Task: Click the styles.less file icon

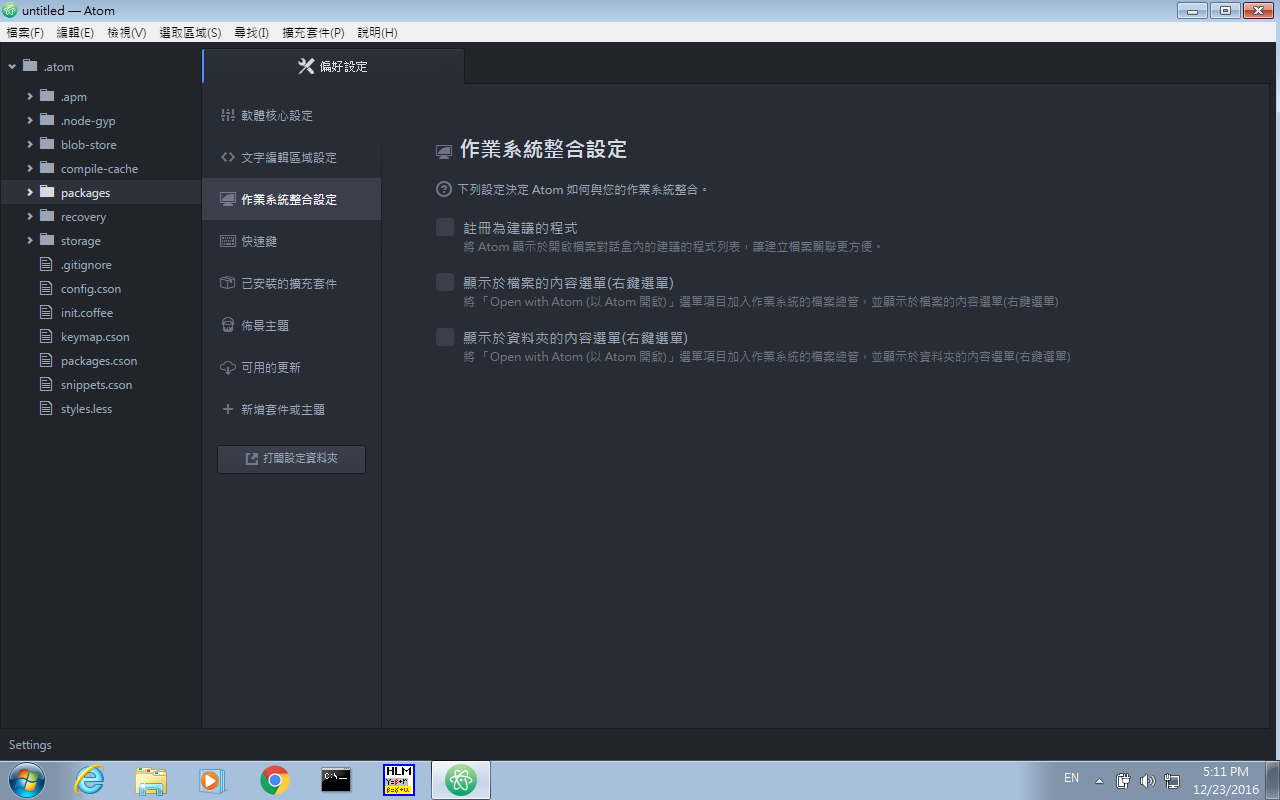Action: click(x=45, y=408)
